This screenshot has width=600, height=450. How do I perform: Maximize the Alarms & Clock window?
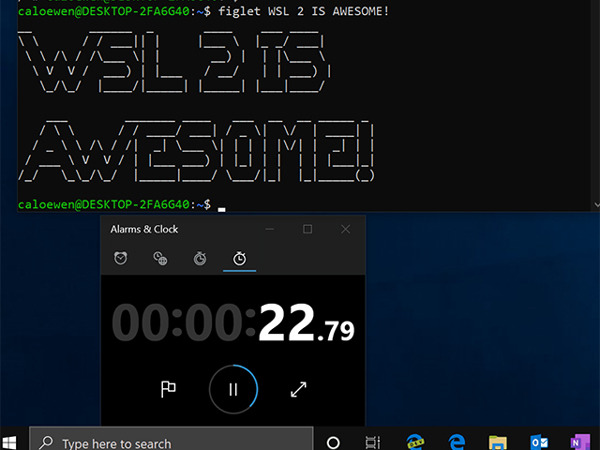[308, 229]
